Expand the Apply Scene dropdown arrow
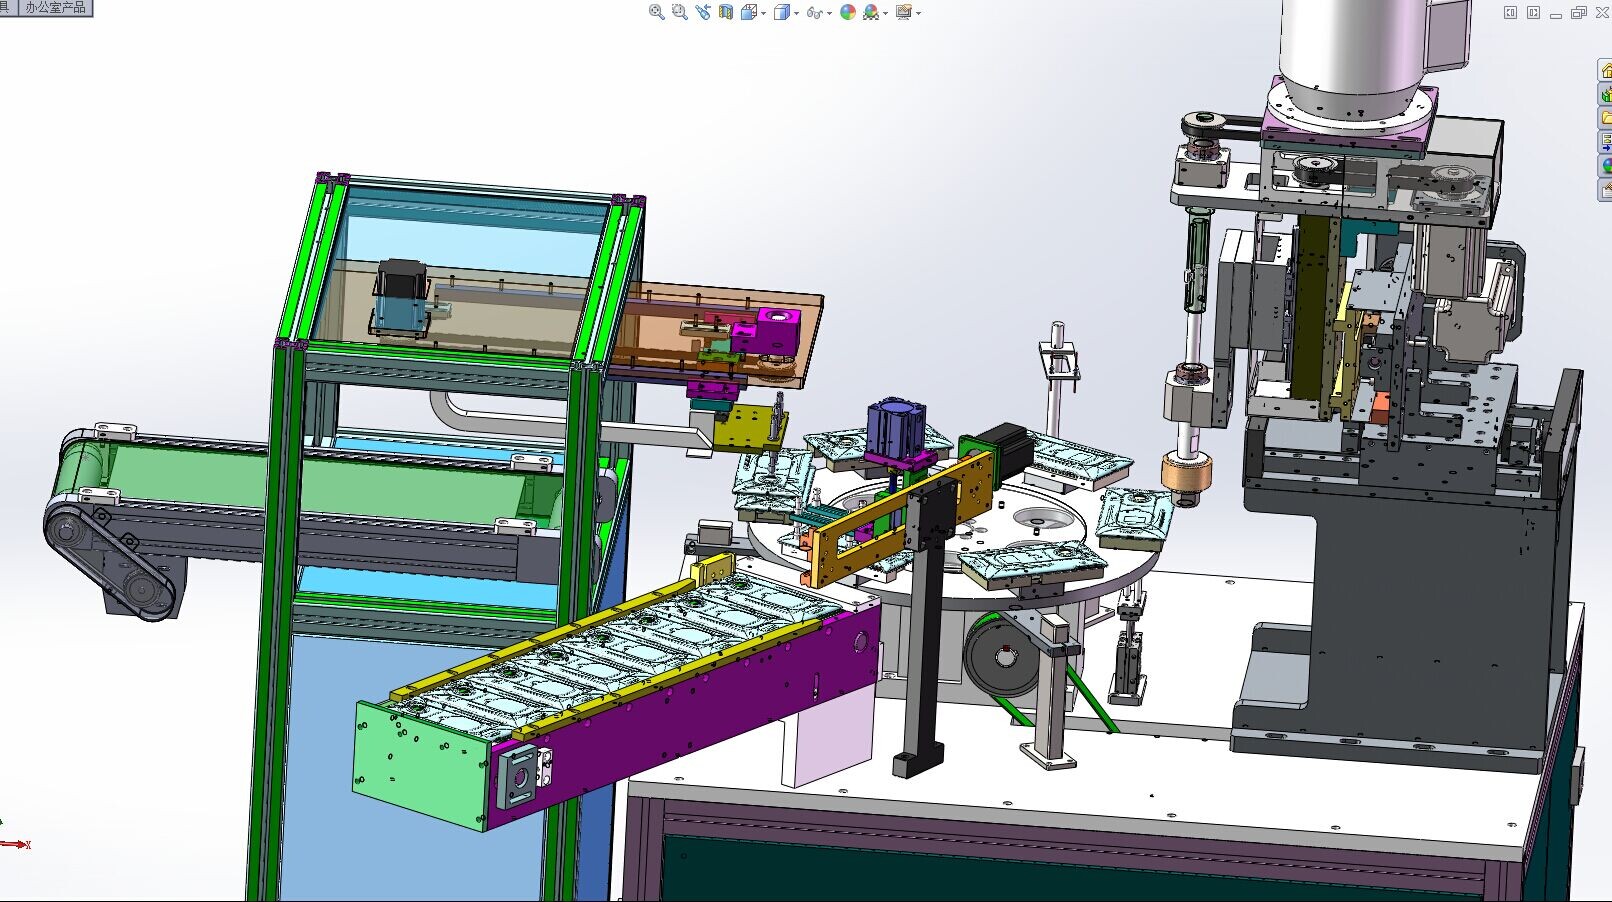The width and height of the screenshot is (1612, 902). (x=886, y=13)
